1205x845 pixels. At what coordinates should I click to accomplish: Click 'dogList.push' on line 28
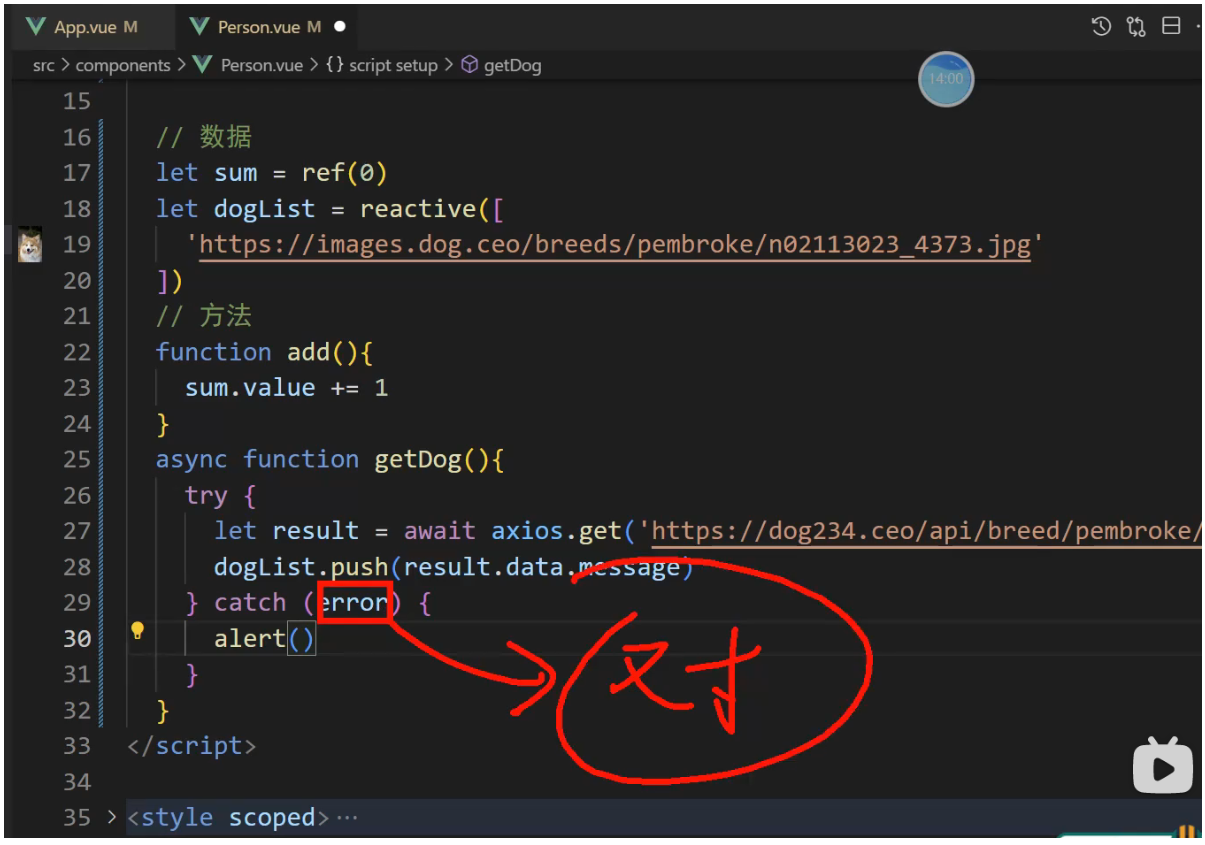pos(301,567)
